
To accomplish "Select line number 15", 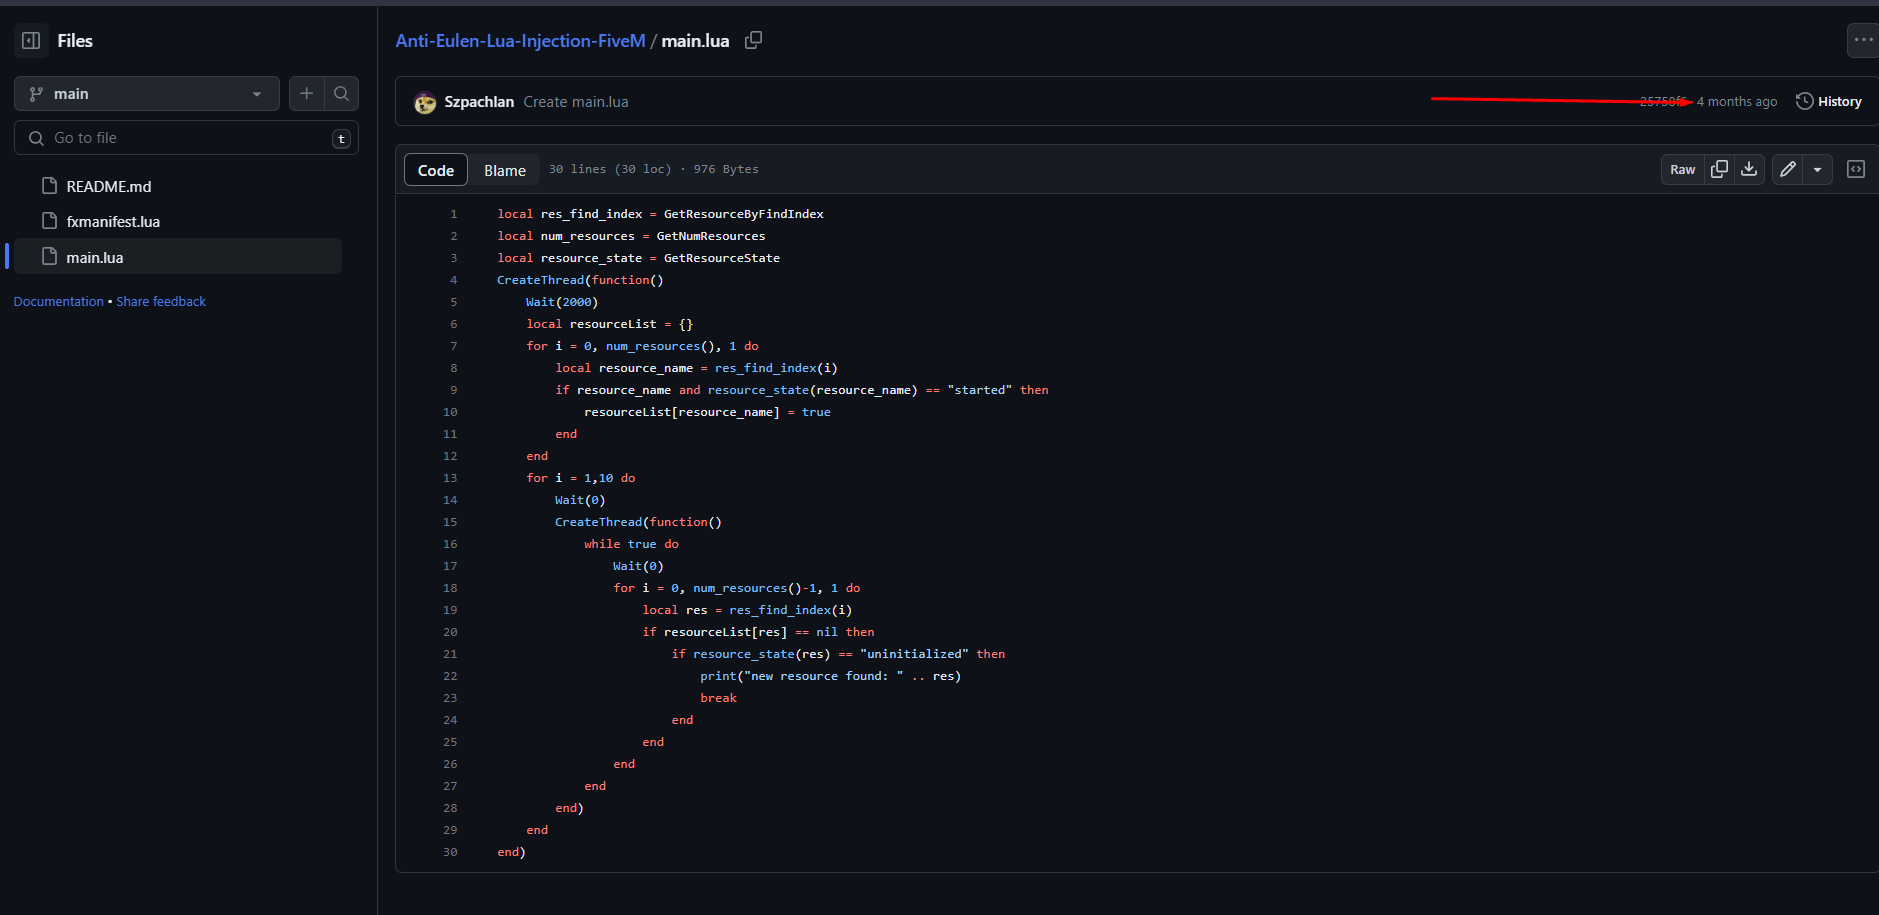I will tap(450, 522).
